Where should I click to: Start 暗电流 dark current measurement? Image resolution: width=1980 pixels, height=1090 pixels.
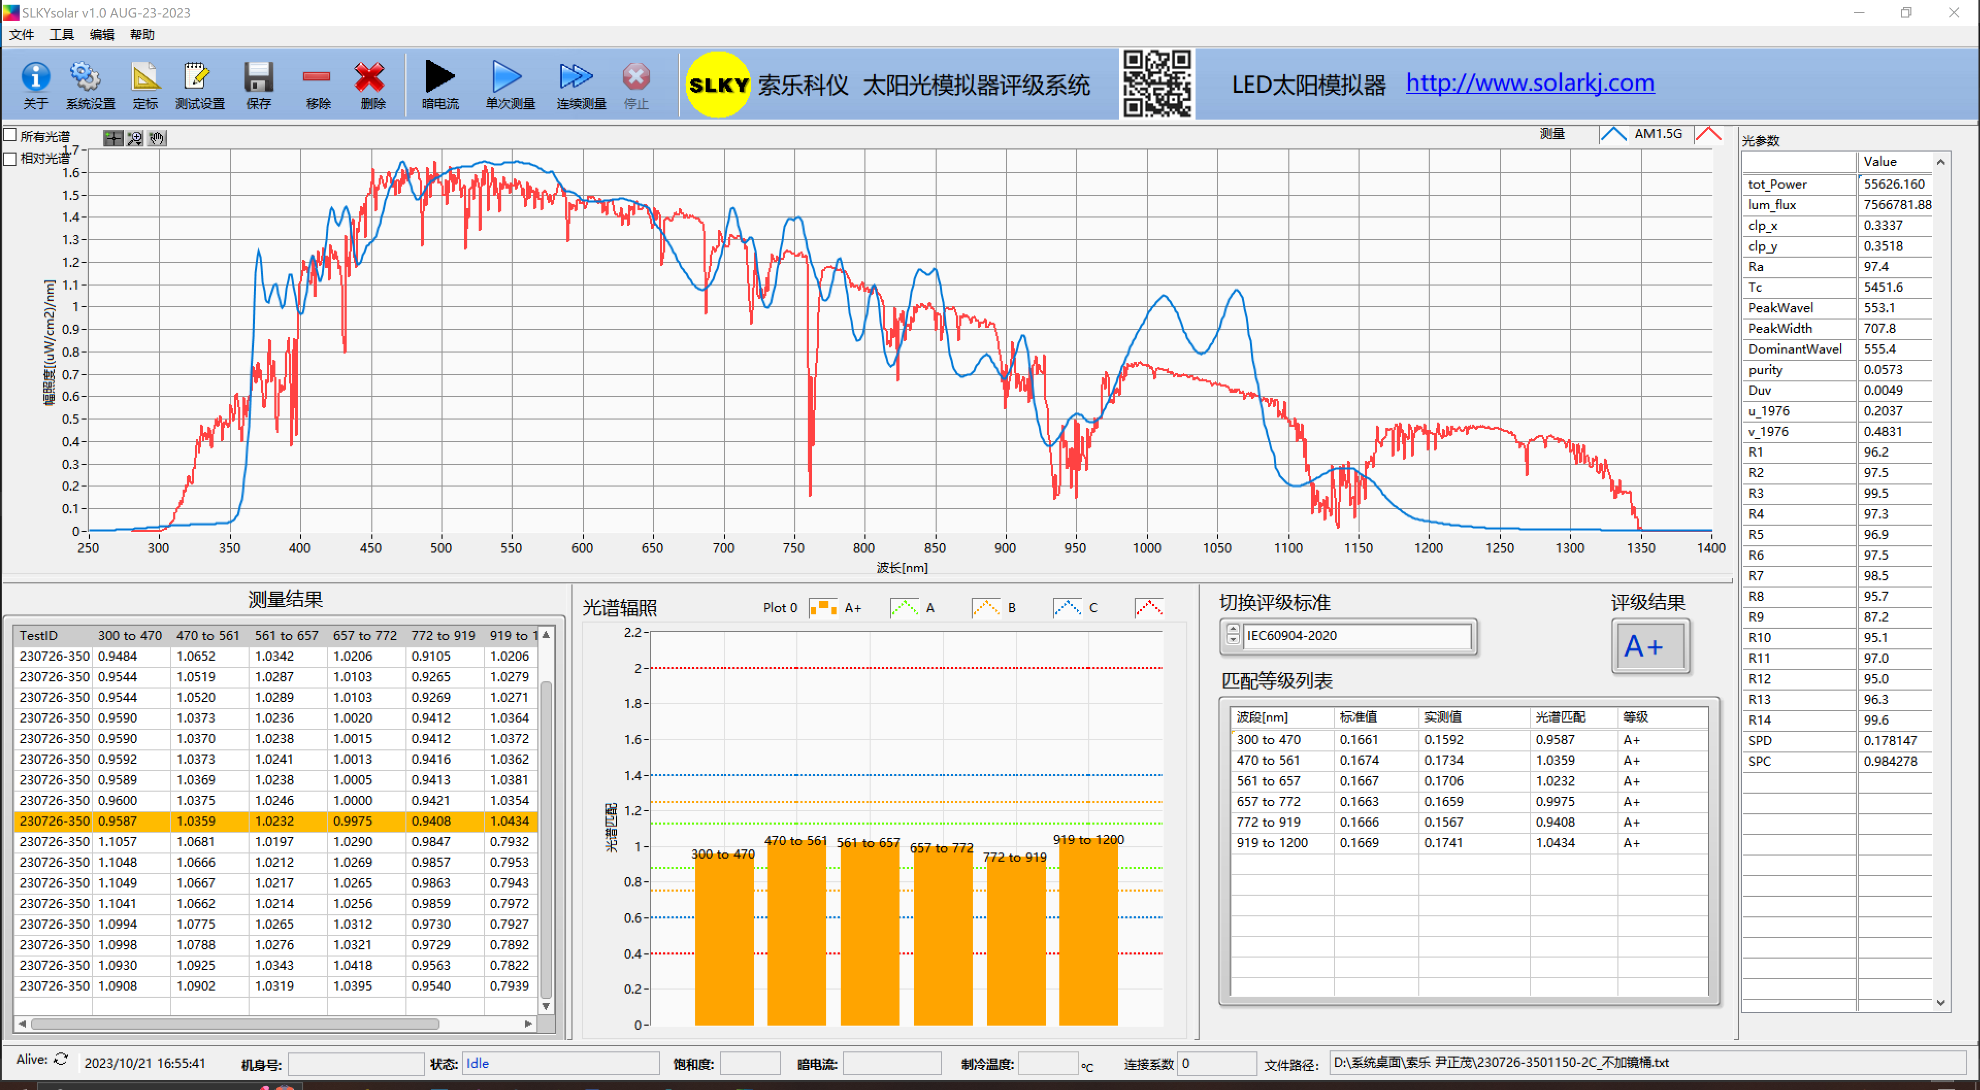coord(439,78)
